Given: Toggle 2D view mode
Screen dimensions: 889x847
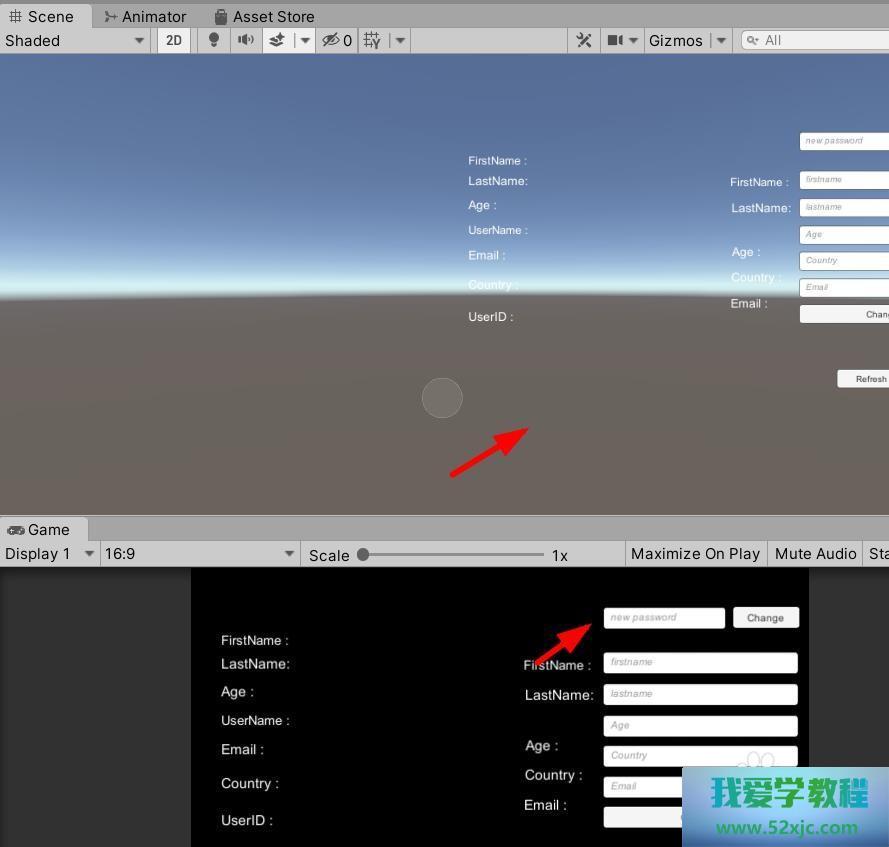Looking at the screenshot, I should click(173, 40).
